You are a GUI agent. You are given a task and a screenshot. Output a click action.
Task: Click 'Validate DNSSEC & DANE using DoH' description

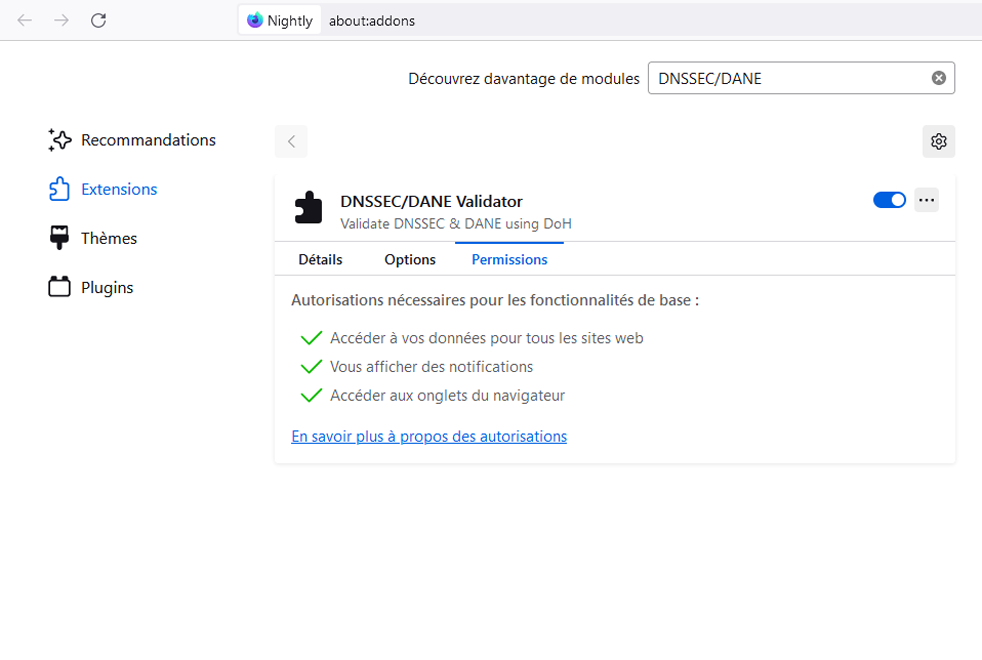[456, 224]
